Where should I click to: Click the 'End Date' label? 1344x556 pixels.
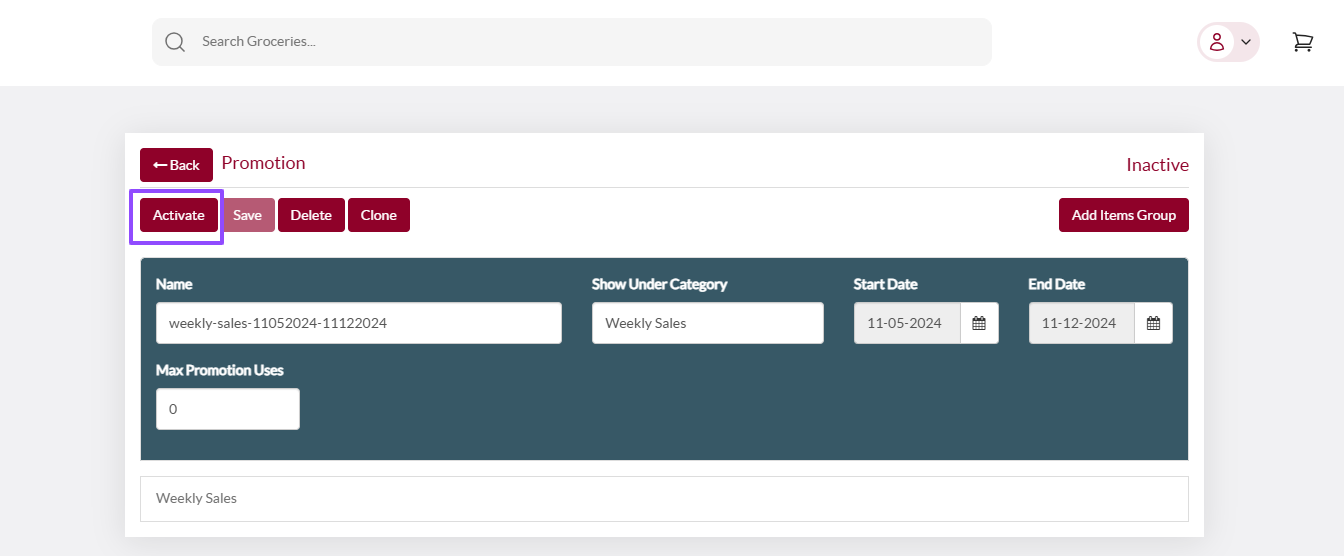coord(1056,284)
